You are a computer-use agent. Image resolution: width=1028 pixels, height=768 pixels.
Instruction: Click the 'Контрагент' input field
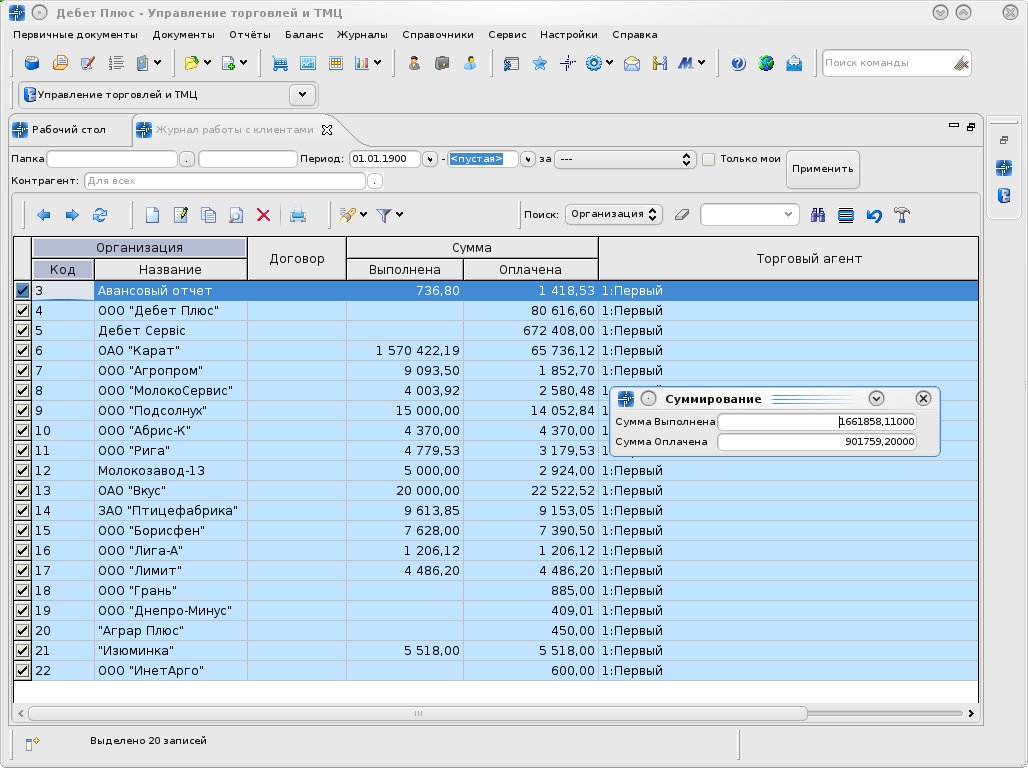point(225,181)
